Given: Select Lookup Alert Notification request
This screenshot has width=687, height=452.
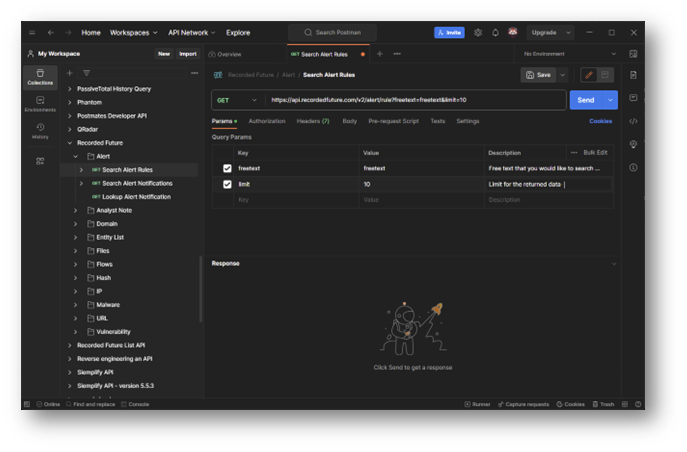Looking at the screenshot, I should pyautogui.click(x=137, y=197).
